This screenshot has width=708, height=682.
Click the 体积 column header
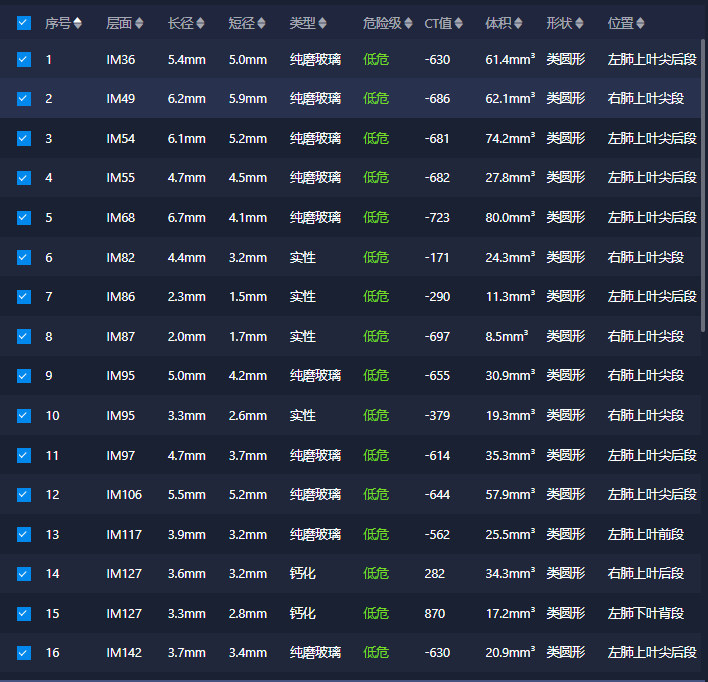[x=498, y=23]
